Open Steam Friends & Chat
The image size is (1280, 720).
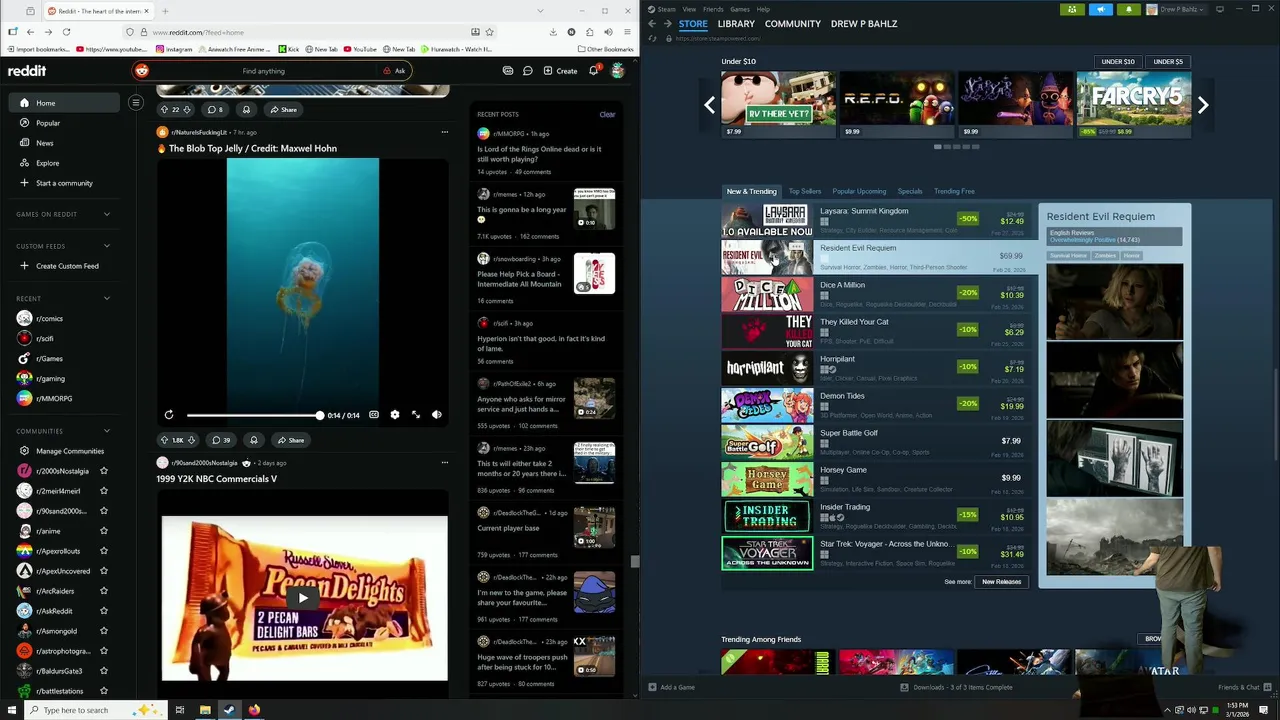1244,687
